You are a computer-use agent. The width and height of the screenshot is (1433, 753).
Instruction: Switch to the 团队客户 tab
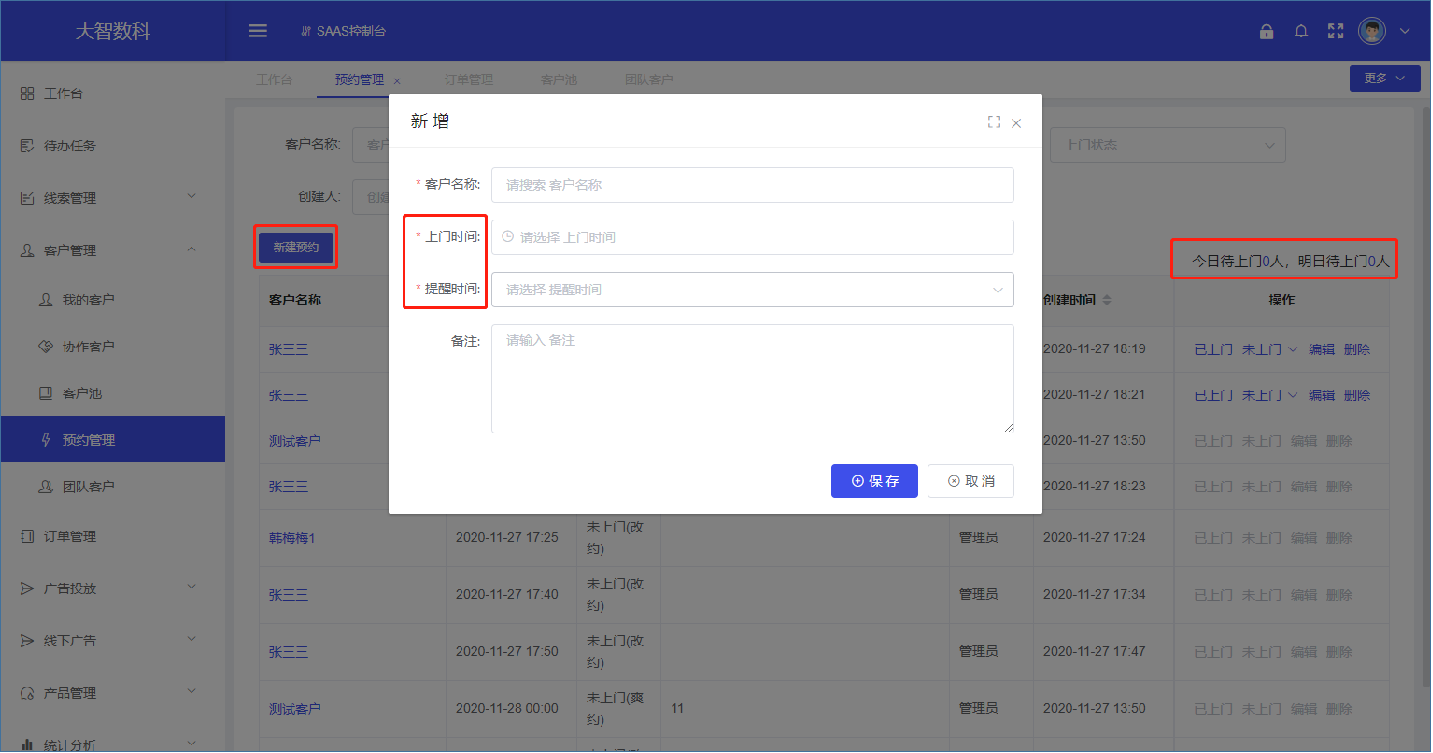[649, 79]
